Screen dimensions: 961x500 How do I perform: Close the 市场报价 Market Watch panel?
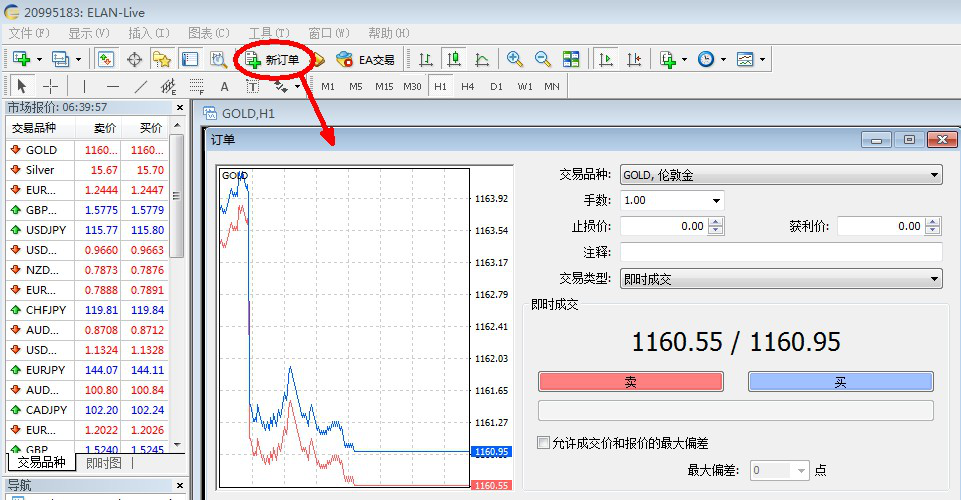point(180,107)
